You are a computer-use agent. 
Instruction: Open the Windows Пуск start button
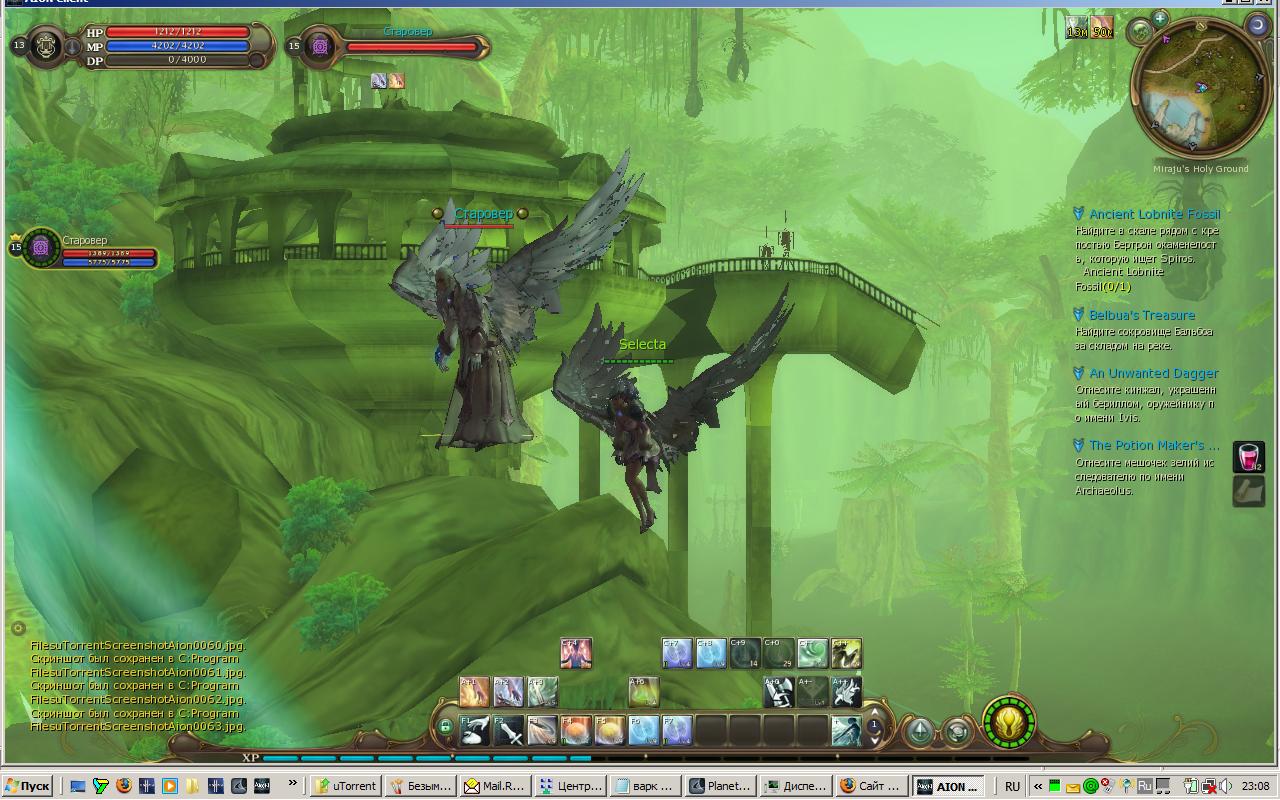27,786
